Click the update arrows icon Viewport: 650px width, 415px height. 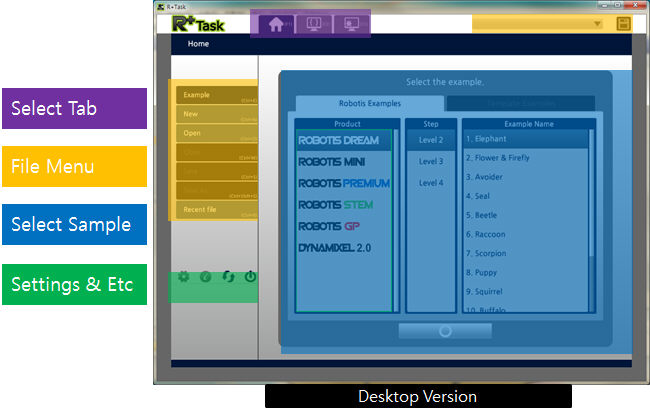228,277
